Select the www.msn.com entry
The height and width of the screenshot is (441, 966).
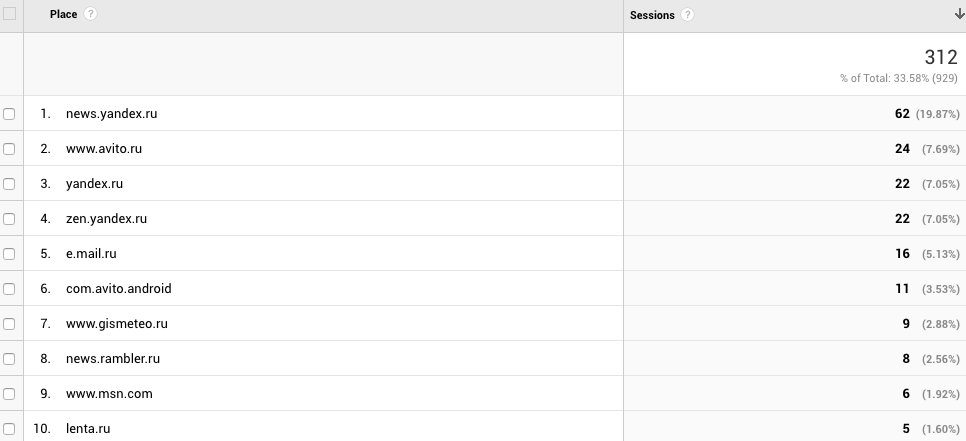(x=108, y=394)
